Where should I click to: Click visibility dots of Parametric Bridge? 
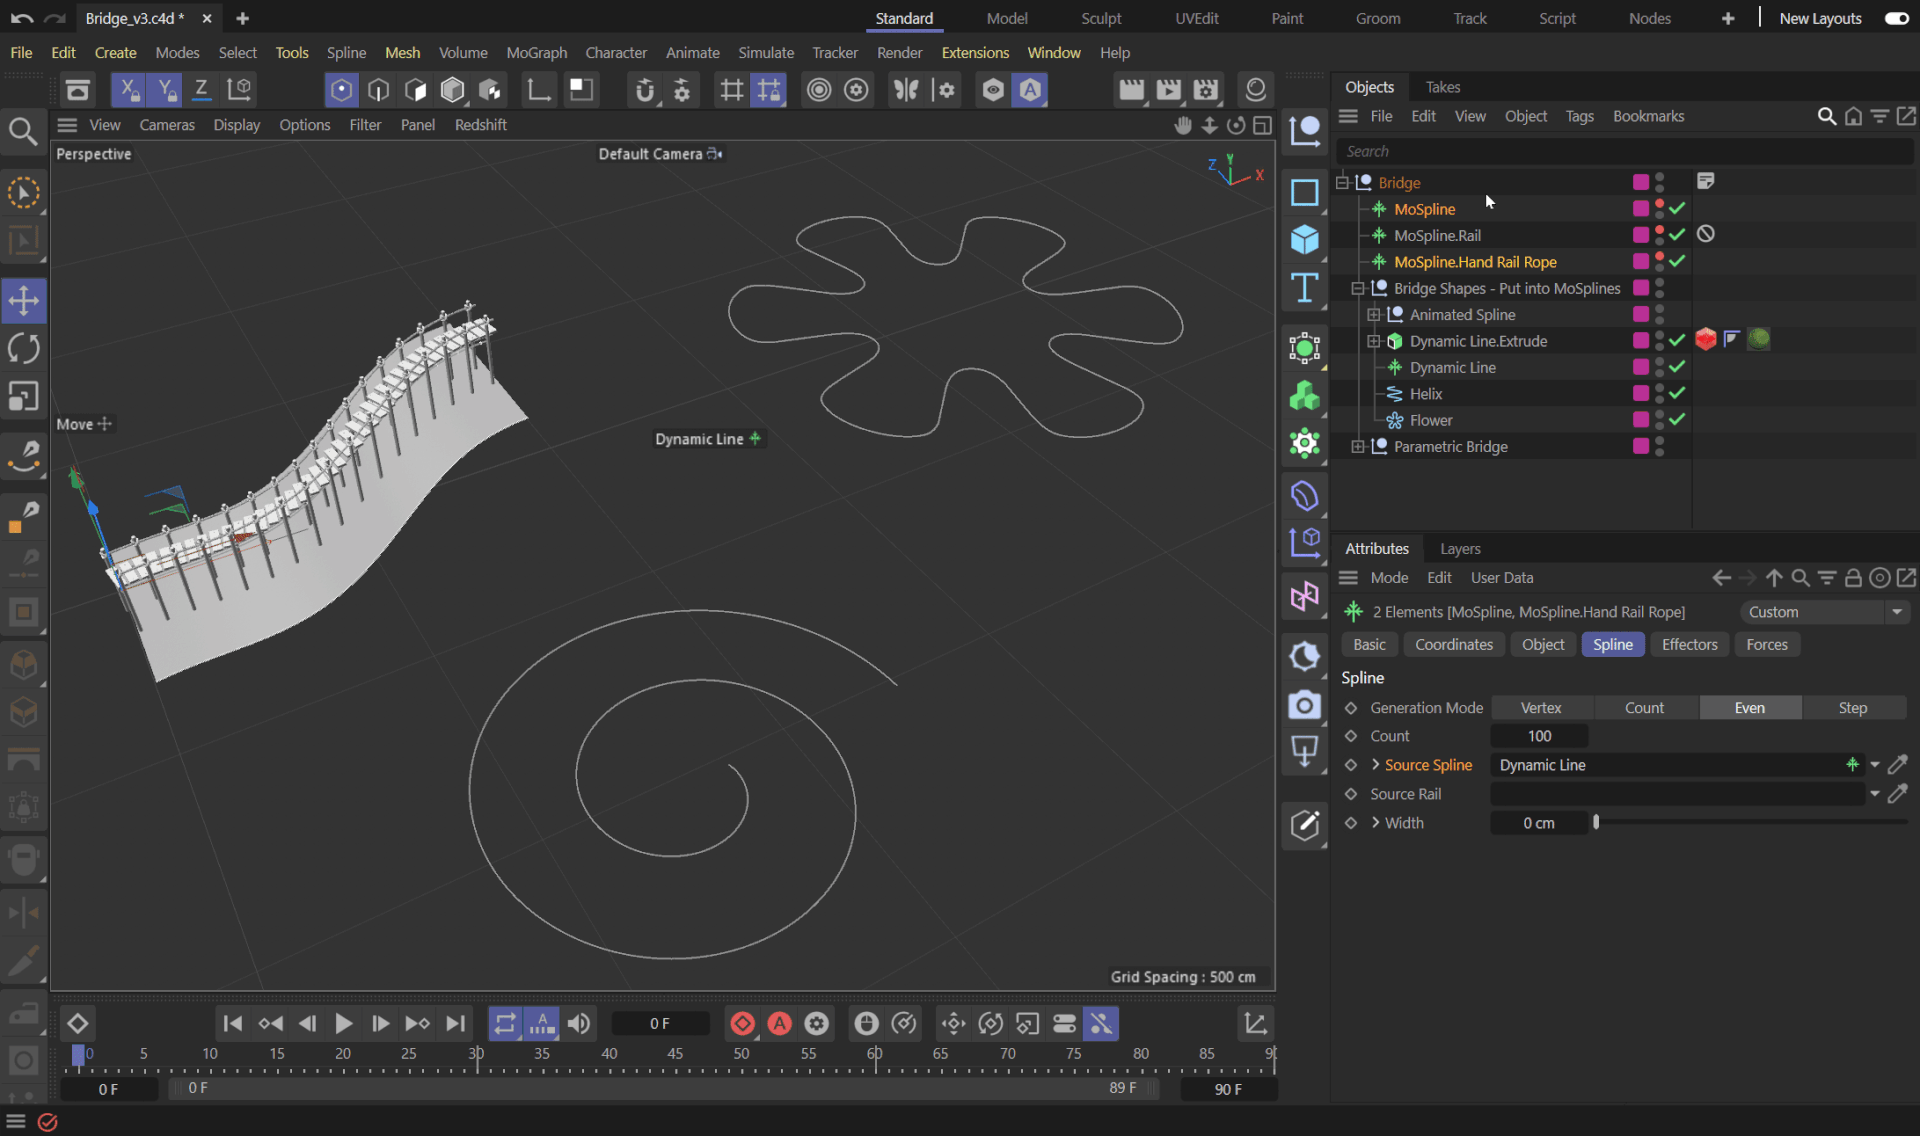click(1660, 447)
